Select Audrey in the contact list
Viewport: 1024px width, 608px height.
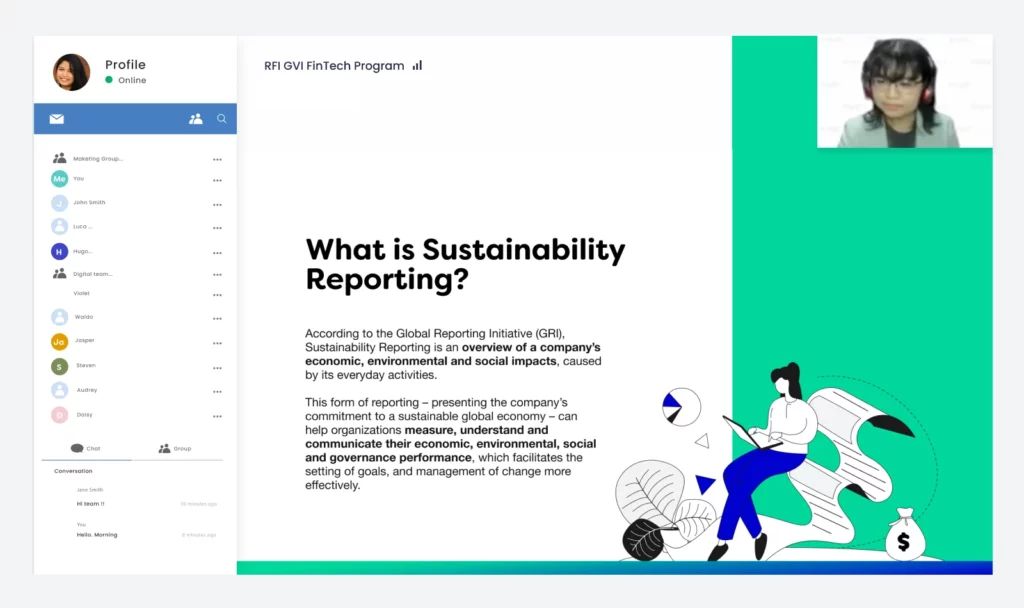coord(86,390)
